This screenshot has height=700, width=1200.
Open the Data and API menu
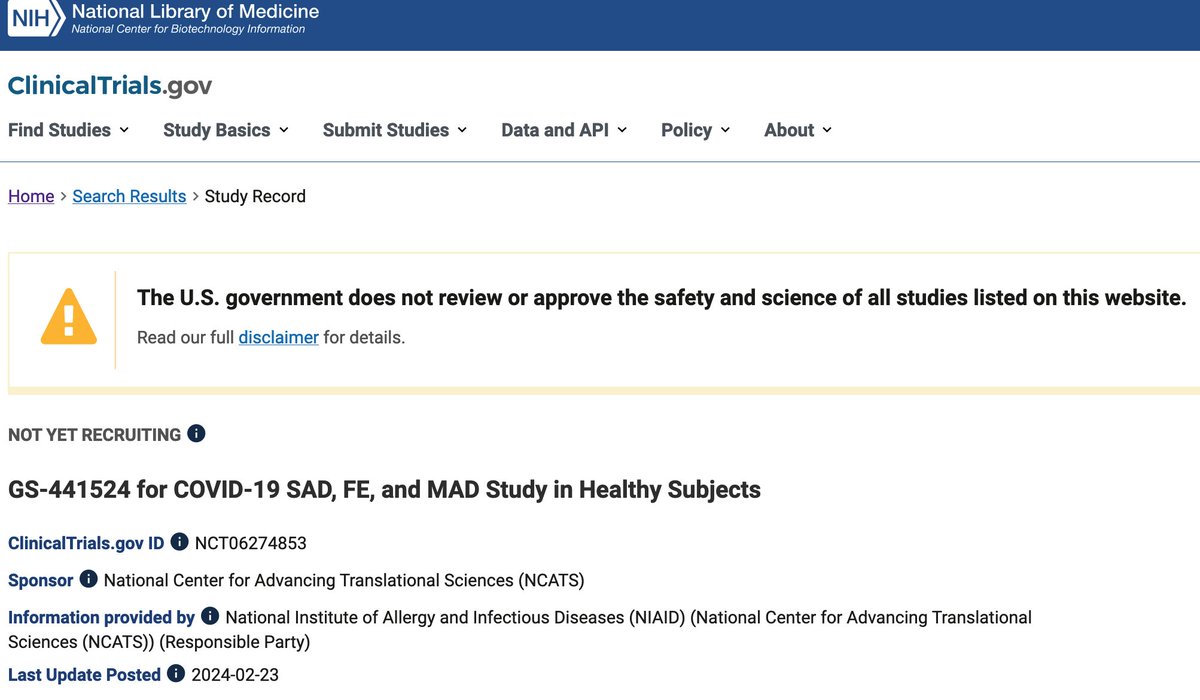pos(564,130)
